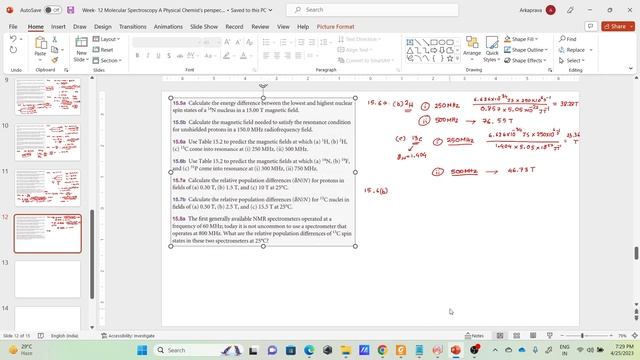The width and height of the screenshot is (640, 360).
Task: Click the PowerPoint taskbar icon
Action: [456, 350]
